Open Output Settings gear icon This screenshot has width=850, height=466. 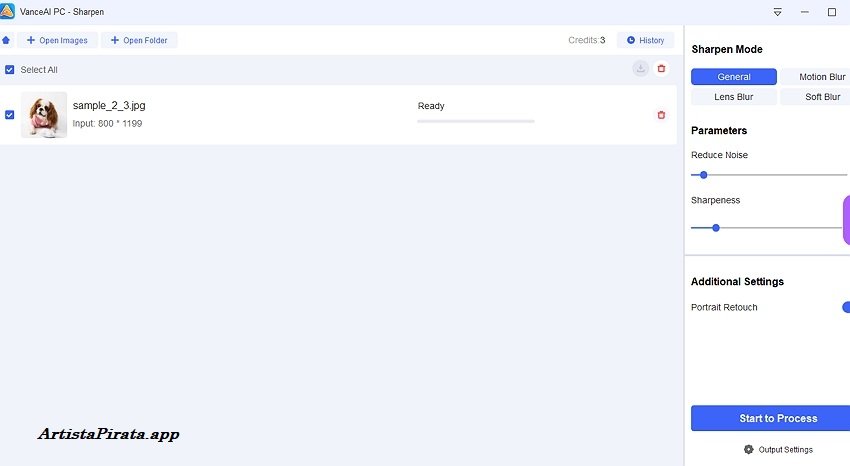[749, 449]
